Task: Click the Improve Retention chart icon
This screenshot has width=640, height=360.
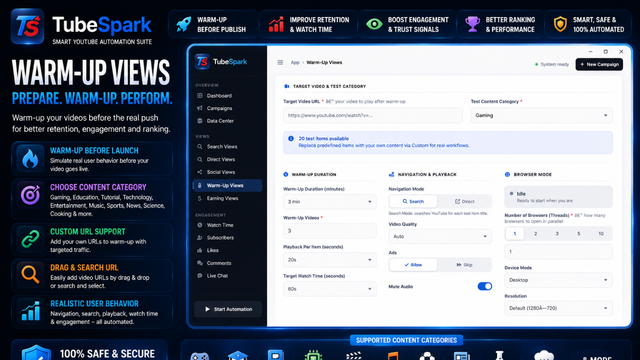Action: point(276,24)
